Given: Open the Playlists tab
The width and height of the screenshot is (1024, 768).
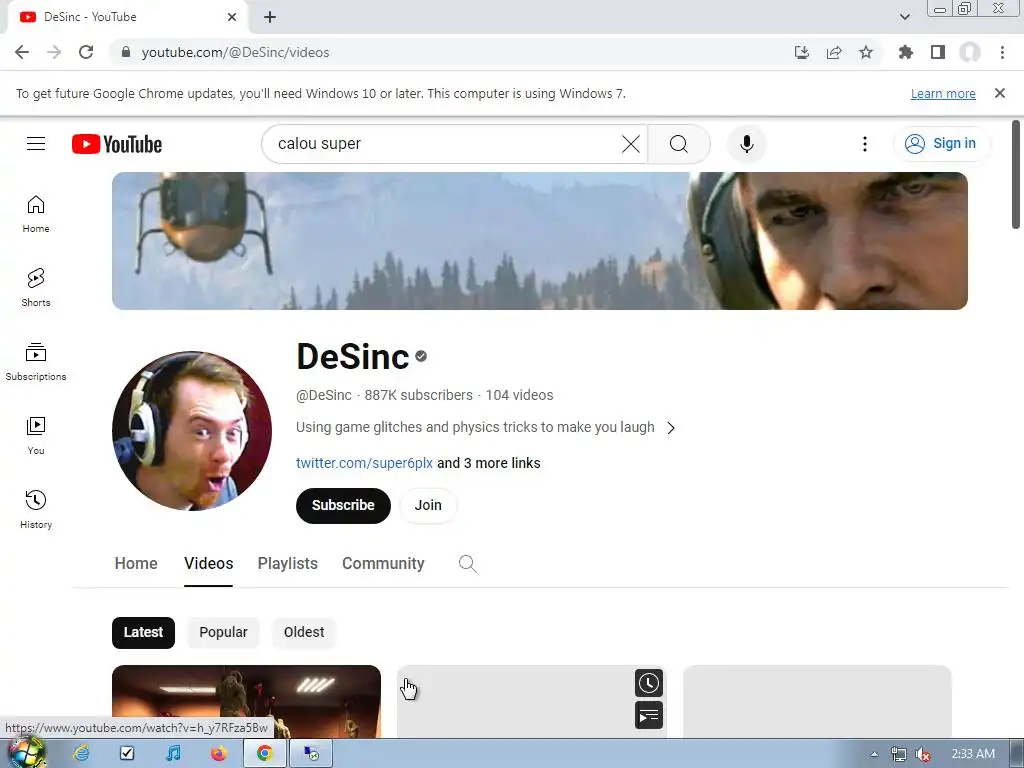Looking at the screenshot, I should coord(287,564).
